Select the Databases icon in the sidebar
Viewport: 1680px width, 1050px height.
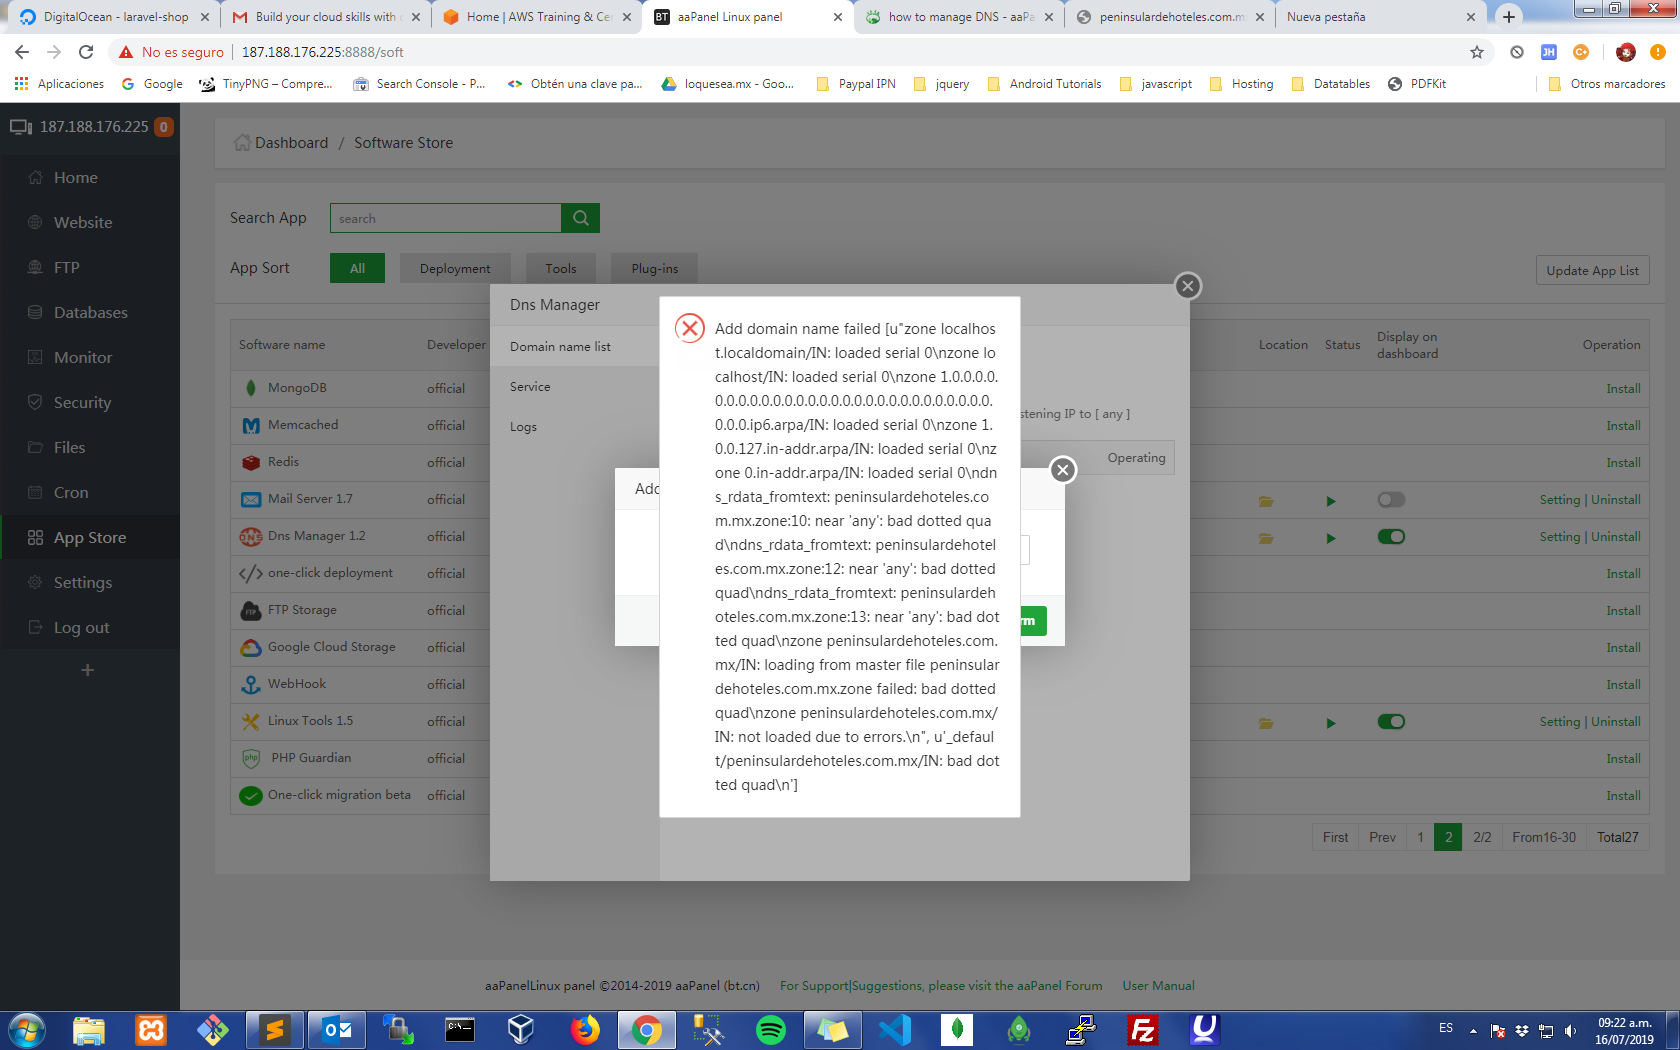[x=34, y=312]
